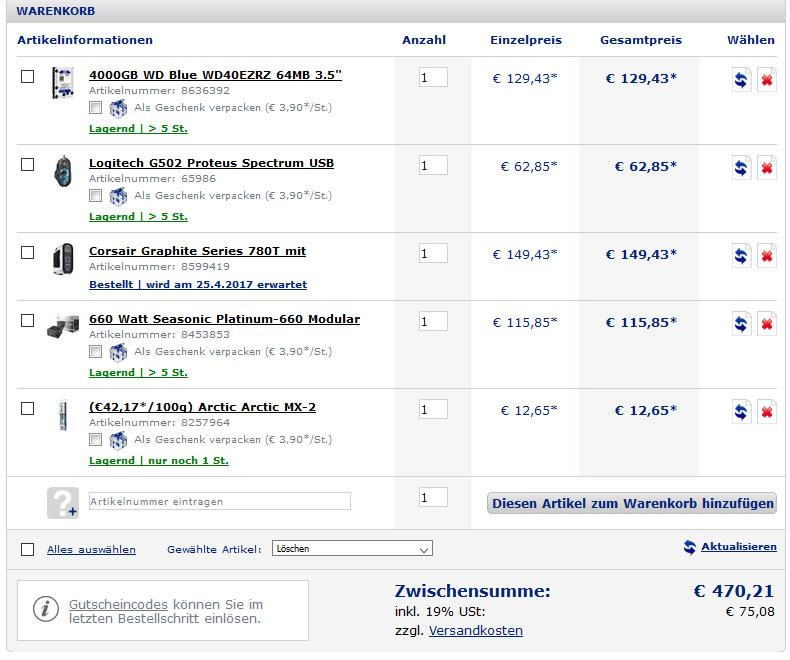This screenshot has height=660, width=790.
Task: Click gift box icon for Logitech G502
Action: [x=118, y=196]
